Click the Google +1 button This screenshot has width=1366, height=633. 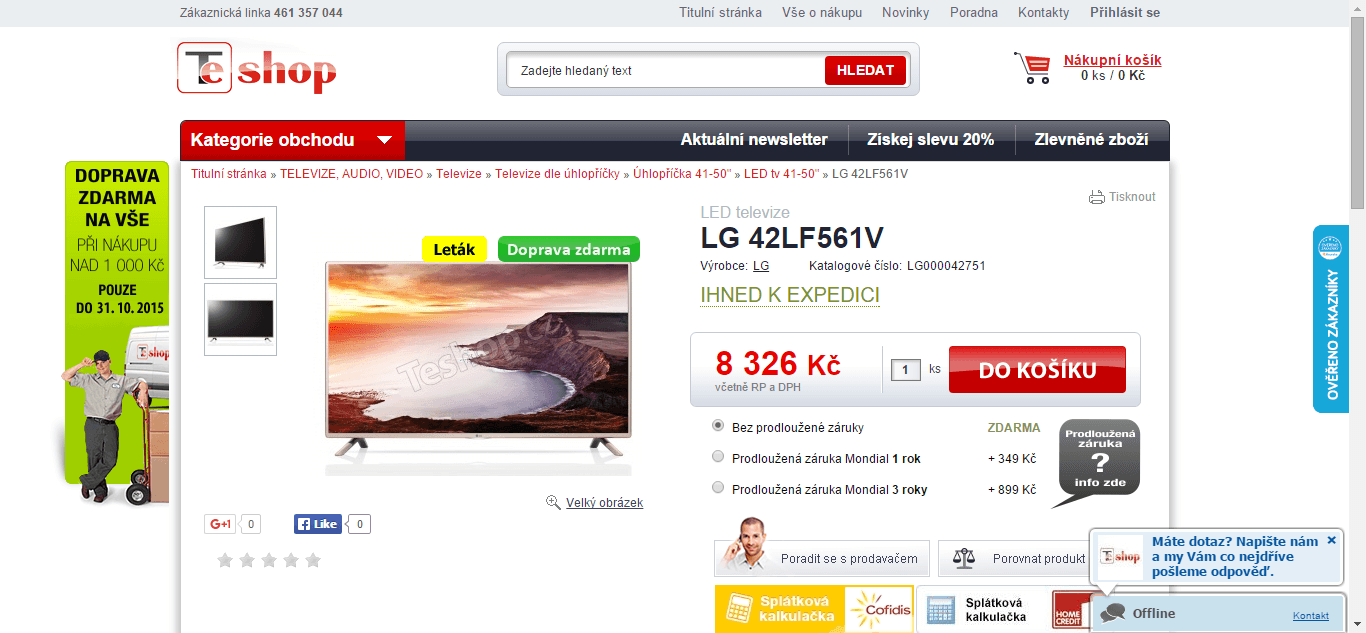point(220,524)
